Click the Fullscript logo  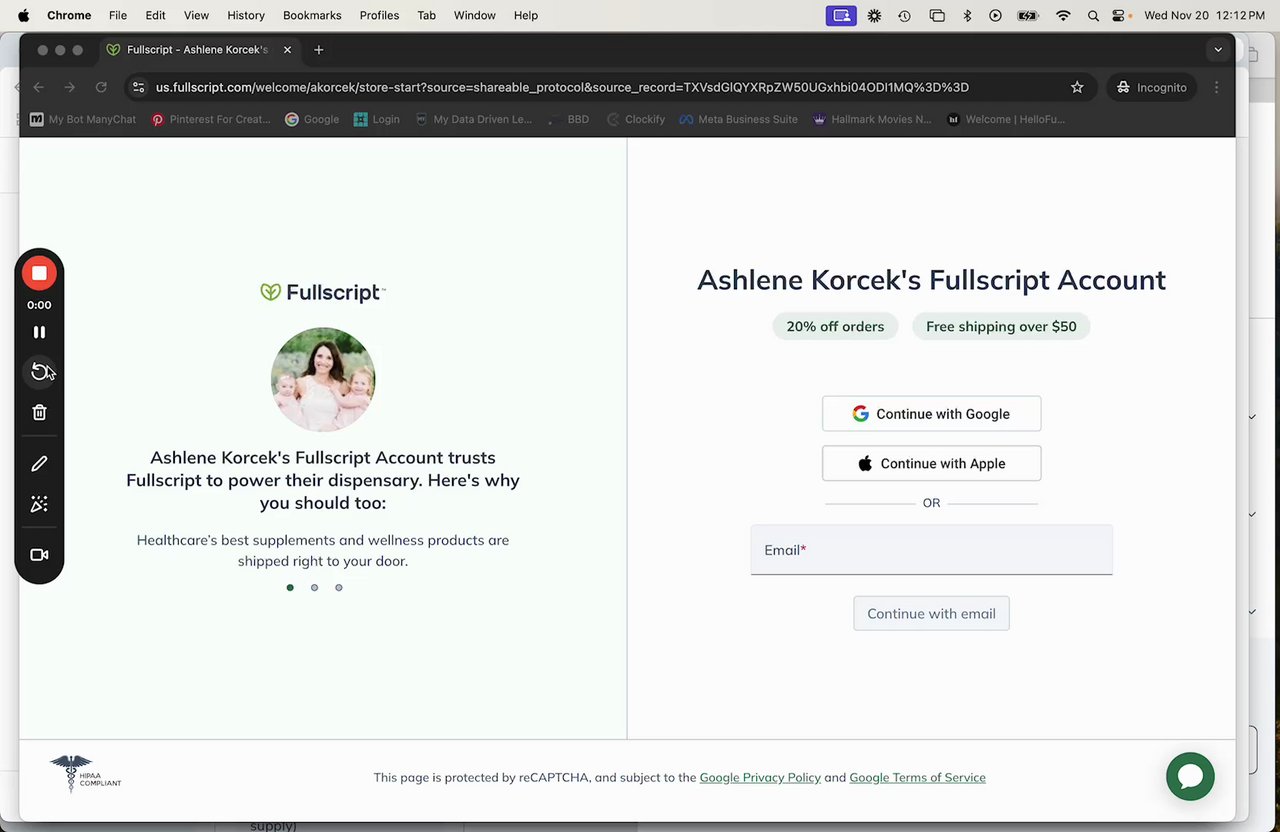pyautogui.click(x=322, y=292)
